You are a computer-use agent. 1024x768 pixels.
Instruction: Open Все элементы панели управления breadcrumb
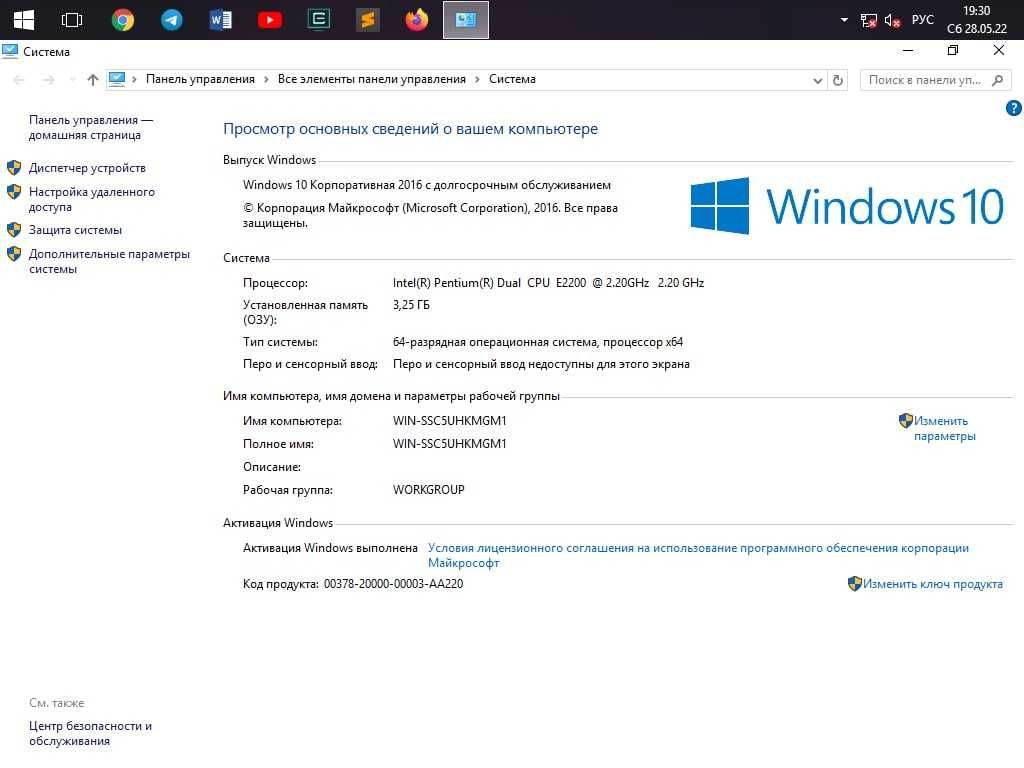tap(372, 79)
